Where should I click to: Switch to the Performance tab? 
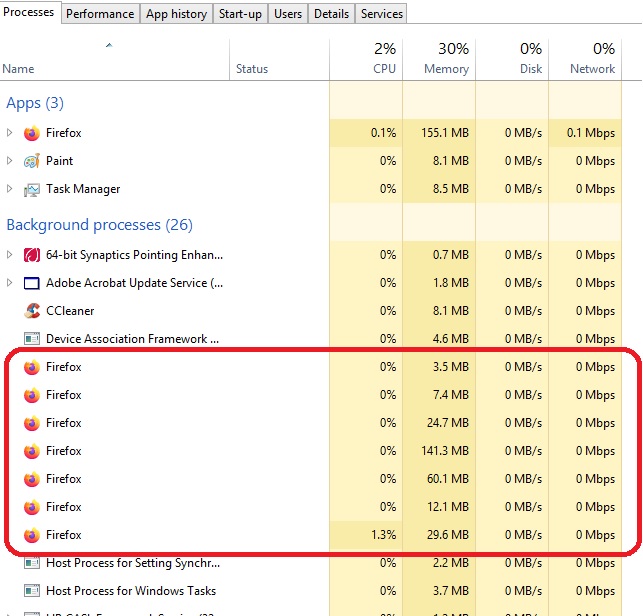100,14
